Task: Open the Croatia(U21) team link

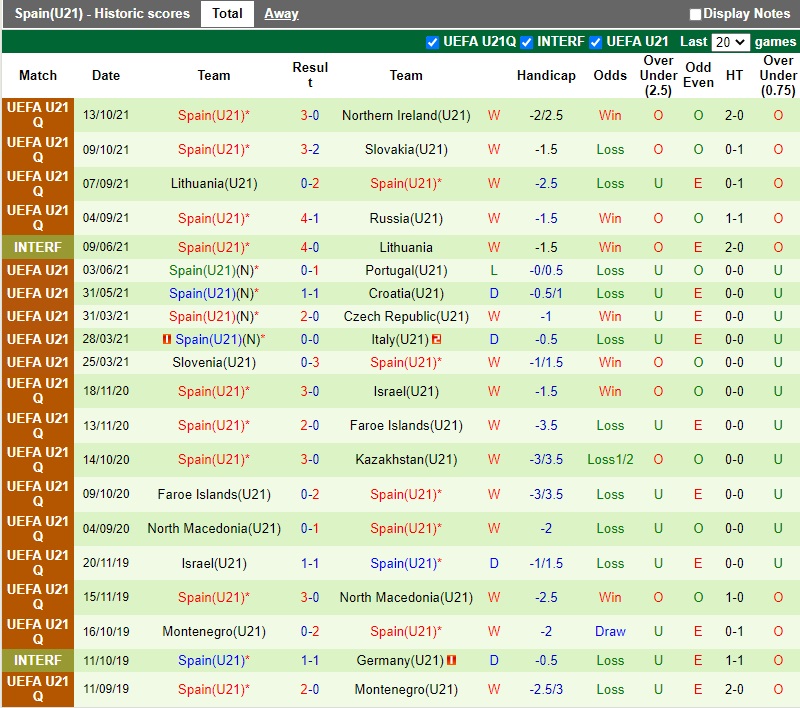Action: 406,293
